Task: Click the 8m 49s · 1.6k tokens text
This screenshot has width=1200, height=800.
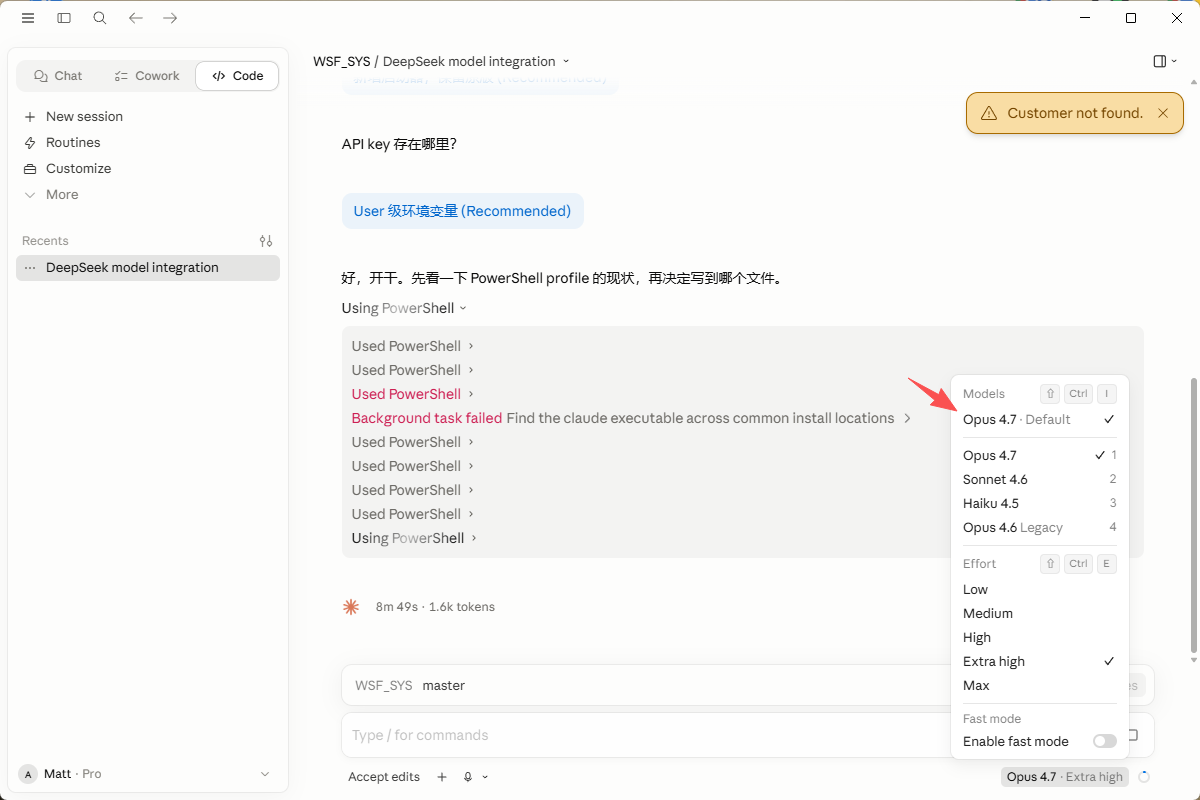Action: [435, 607]
